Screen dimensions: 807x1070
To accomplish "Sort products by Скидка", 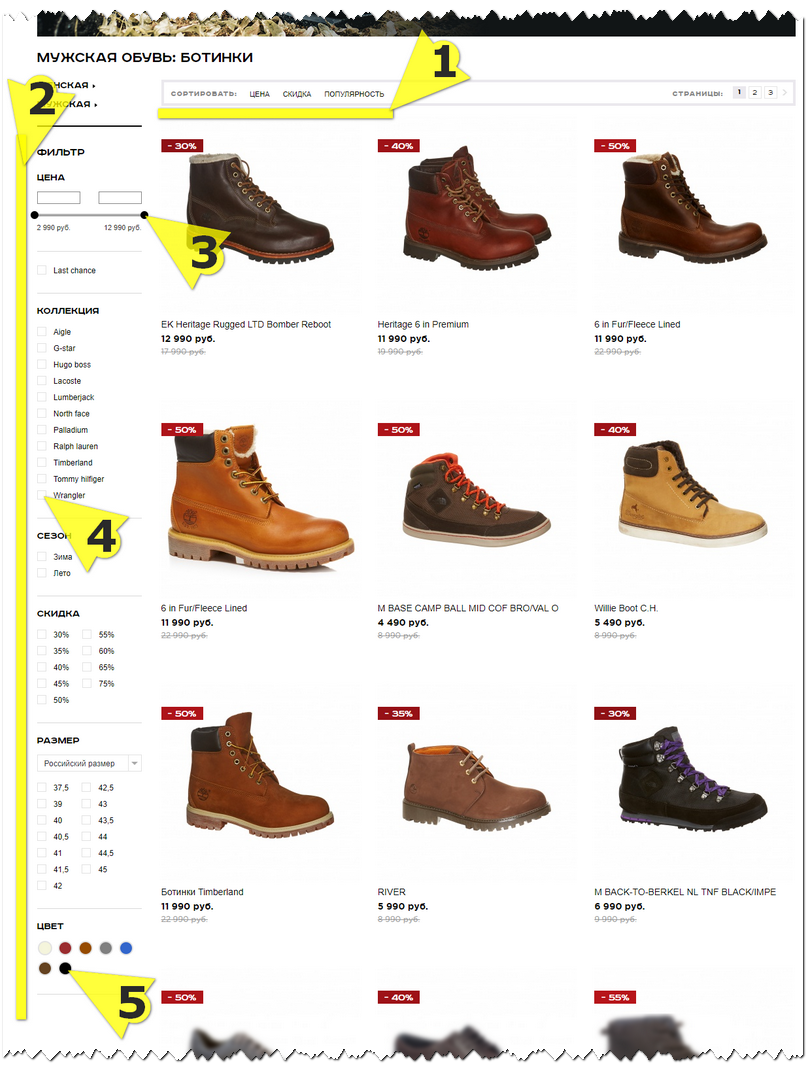I will (x=297, y=94).
